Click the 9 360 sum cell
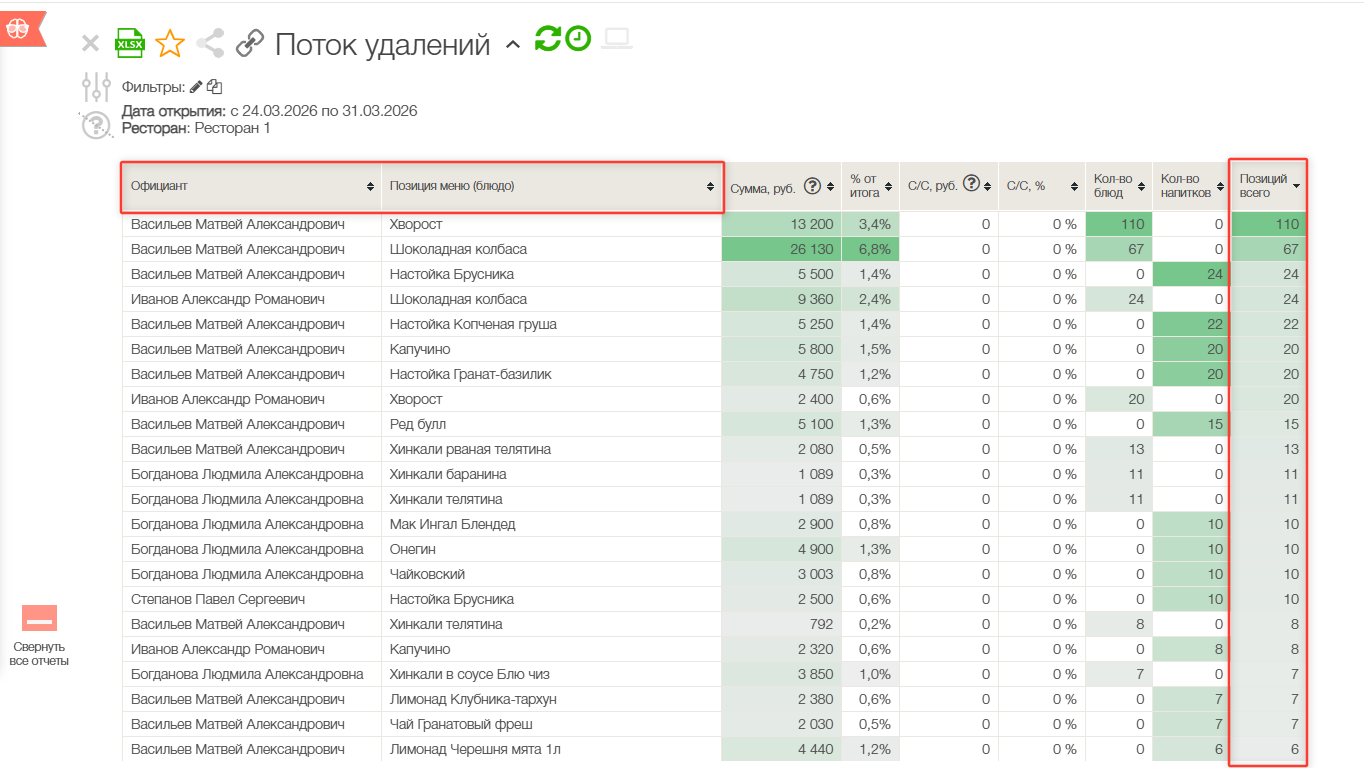 pos(782,299)
